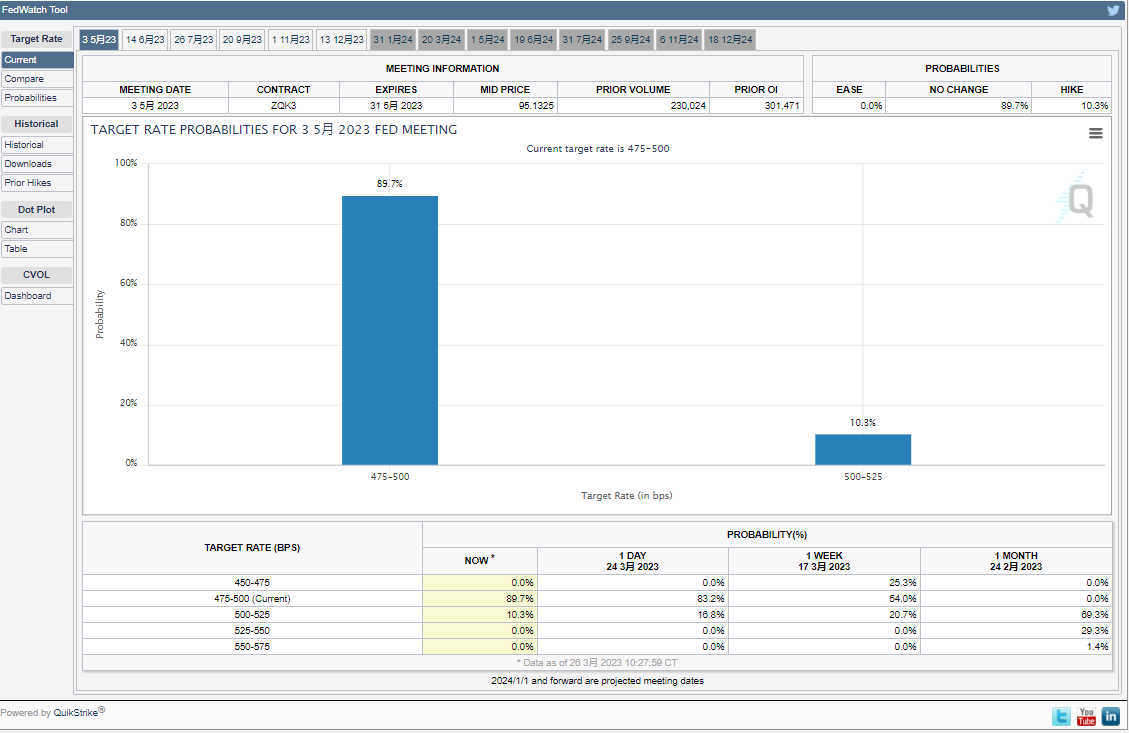Click the Twitter bird icon in header

point(1113,10)
